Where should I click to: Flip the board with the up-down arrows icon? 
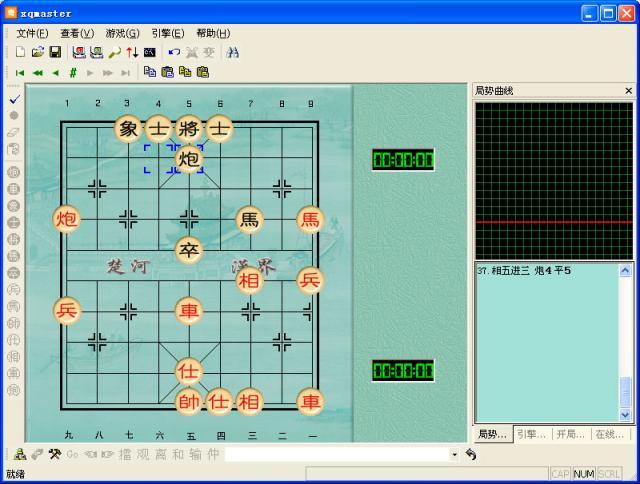point(132,52)
